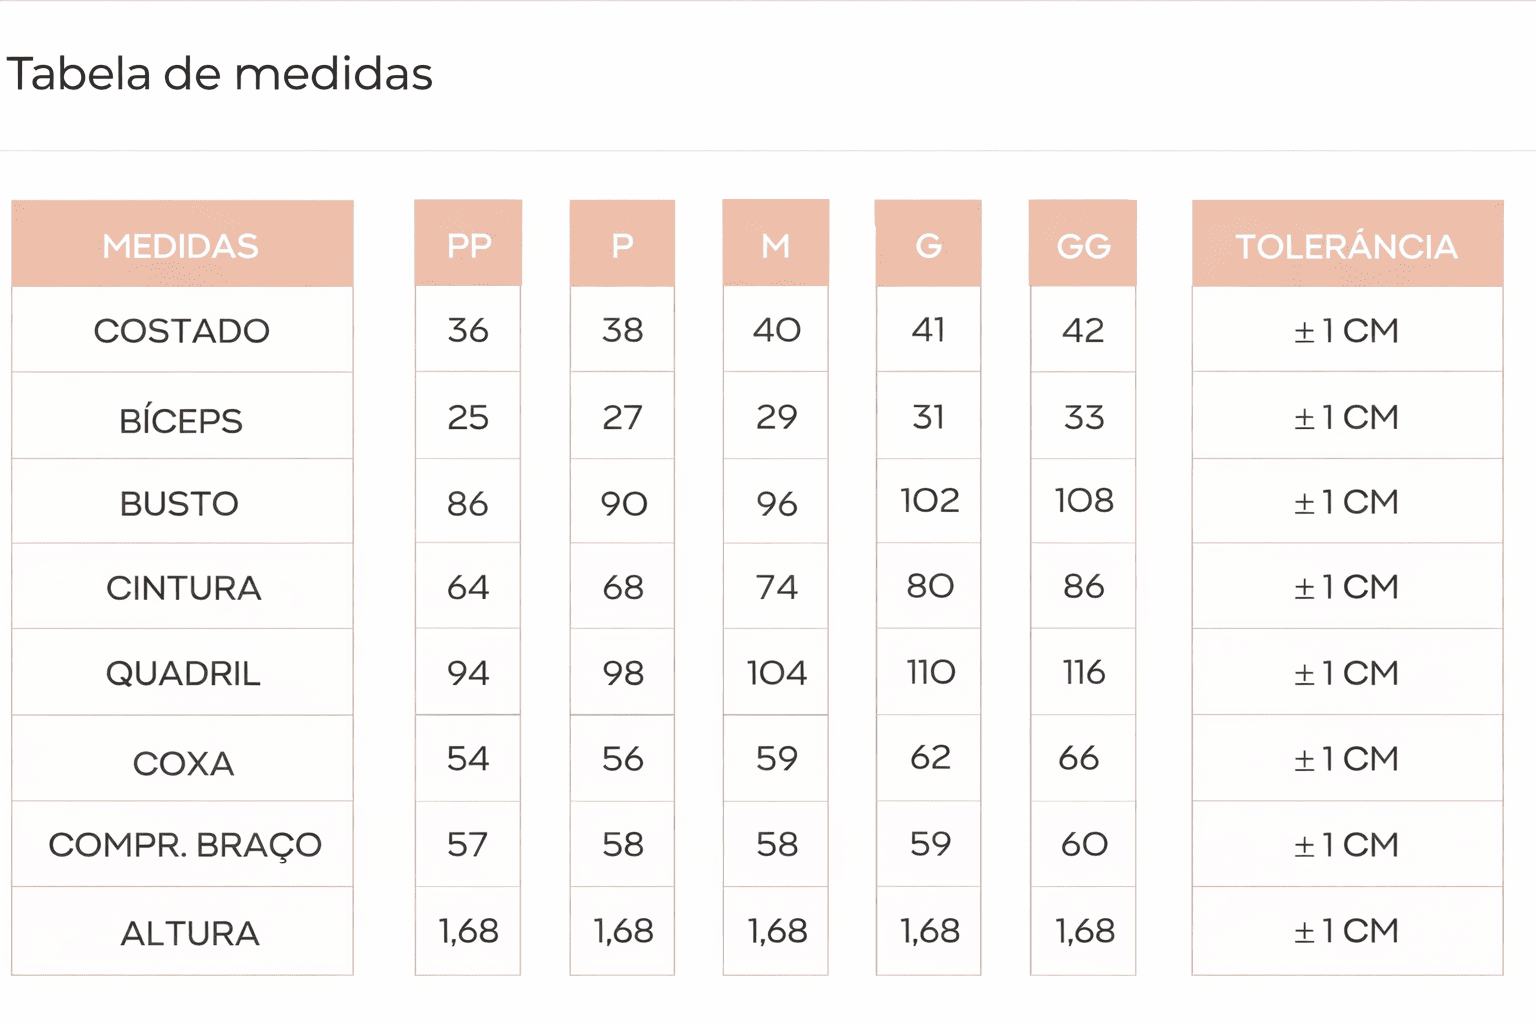Select the TOLERÂNCIA column header
This screenshot has height=1024, width=1536.
(x=1347, y=247)
